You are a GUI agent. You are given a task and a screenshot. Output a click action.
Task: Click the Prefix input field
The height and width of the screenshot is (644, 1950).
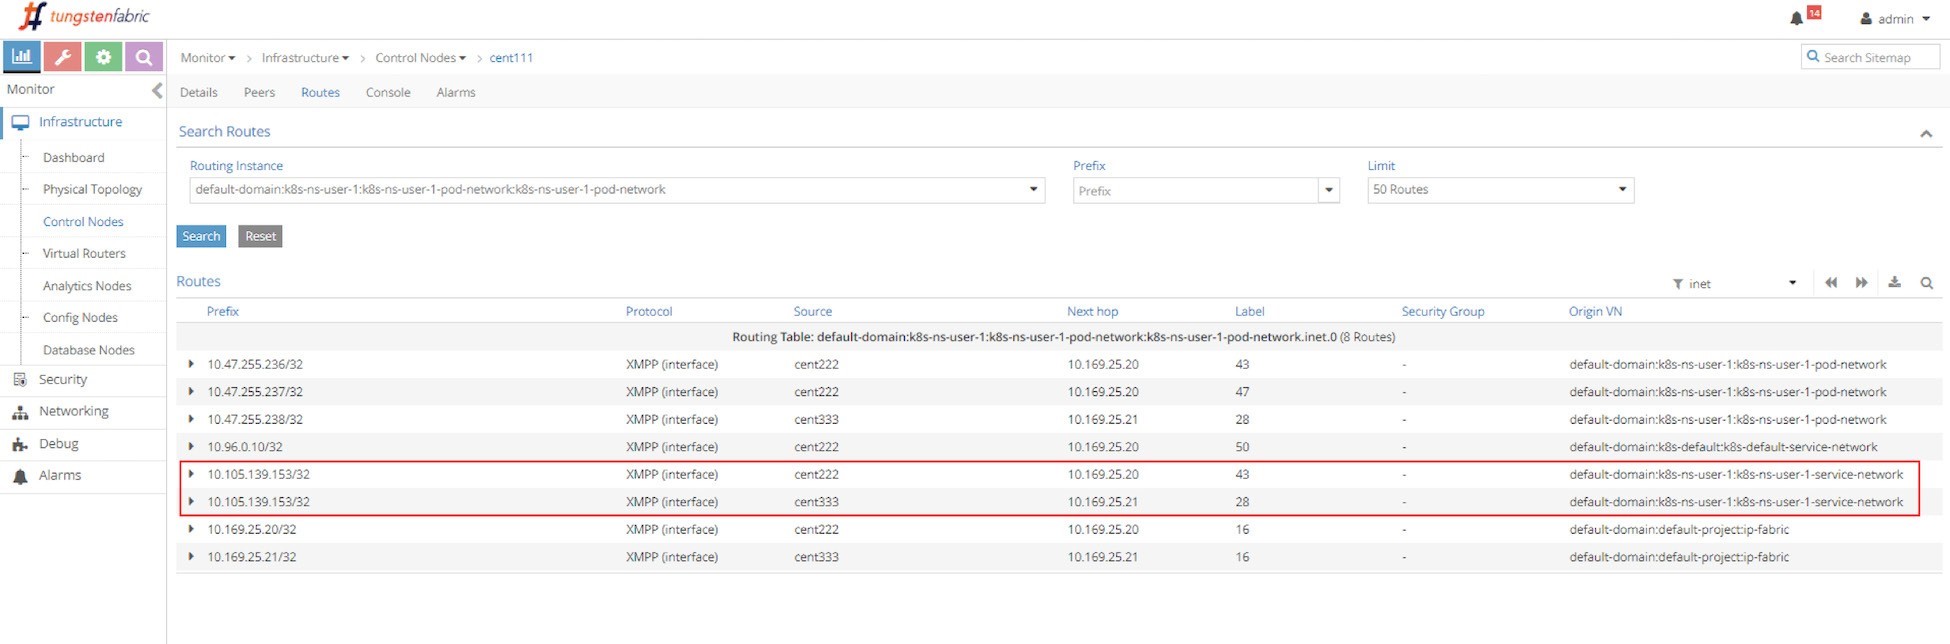(1195, 190)
